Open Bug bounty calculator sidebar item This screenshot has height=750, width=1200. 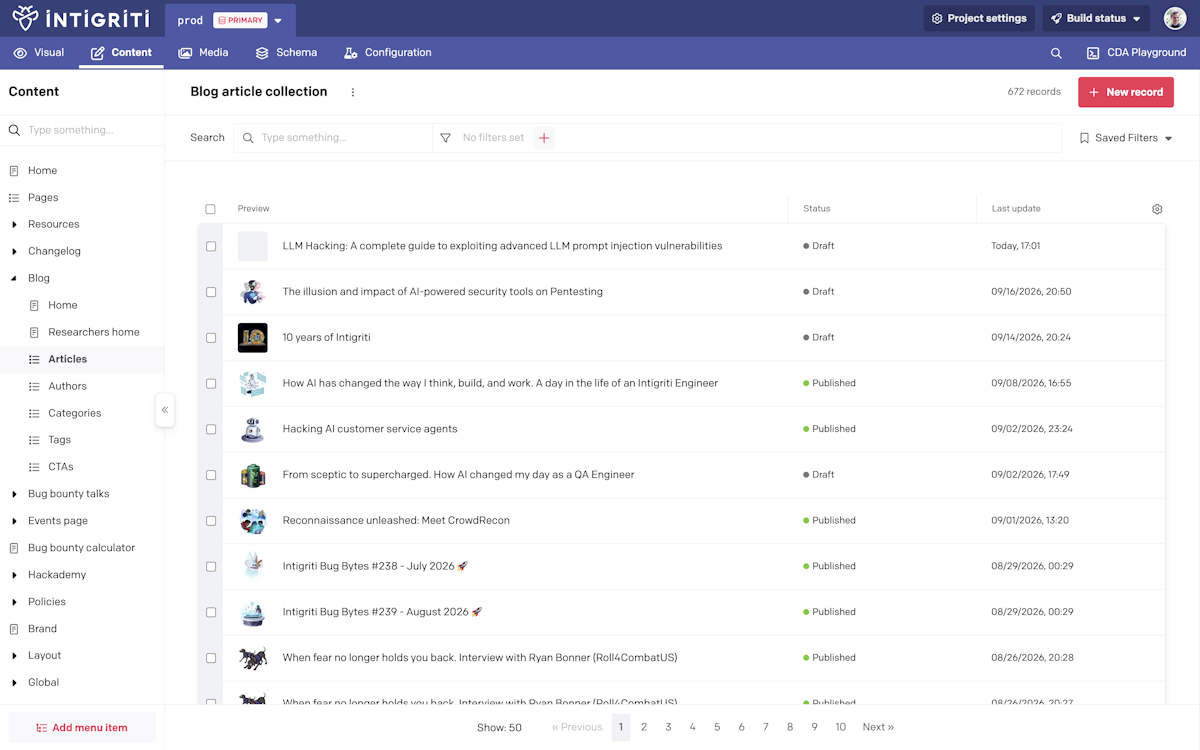82,548
